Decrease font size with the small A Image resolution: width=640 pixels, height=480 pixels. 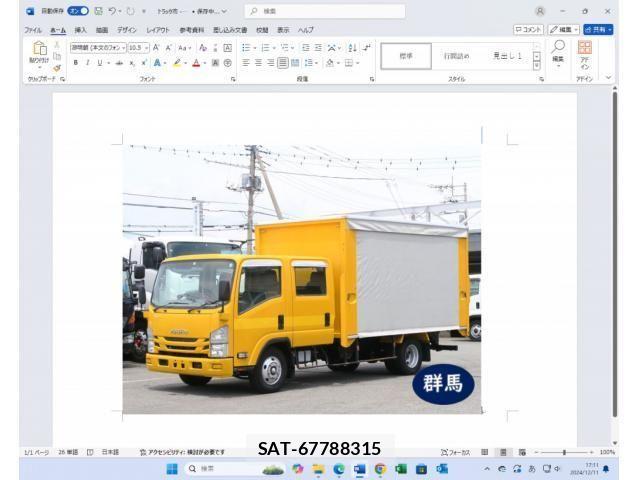[168, 48]
